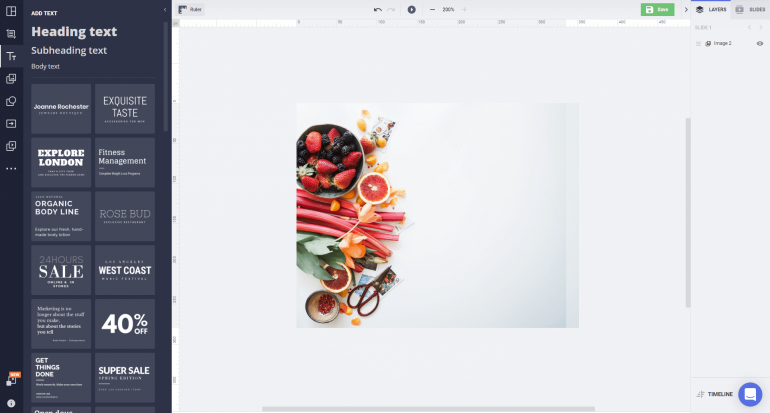Viewport: 770px width, 413px height.
Task: Click the undo arrow in top toolbar
Action: pyautogui.click(x=378, y=9)
